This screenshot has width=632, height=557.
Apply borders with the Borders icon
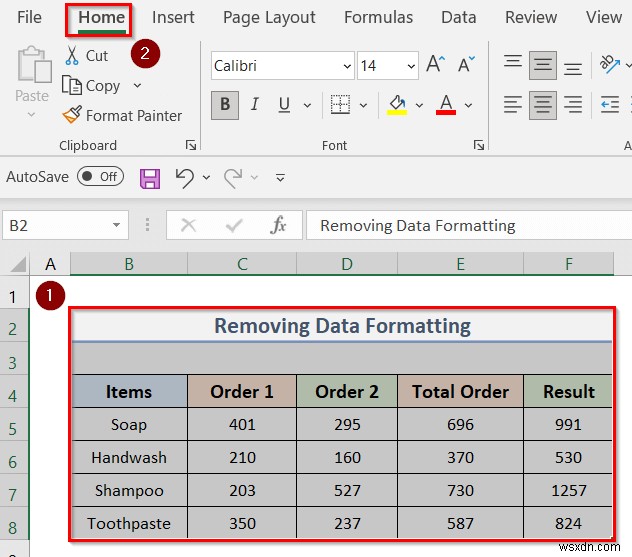[x=340, y=105]
